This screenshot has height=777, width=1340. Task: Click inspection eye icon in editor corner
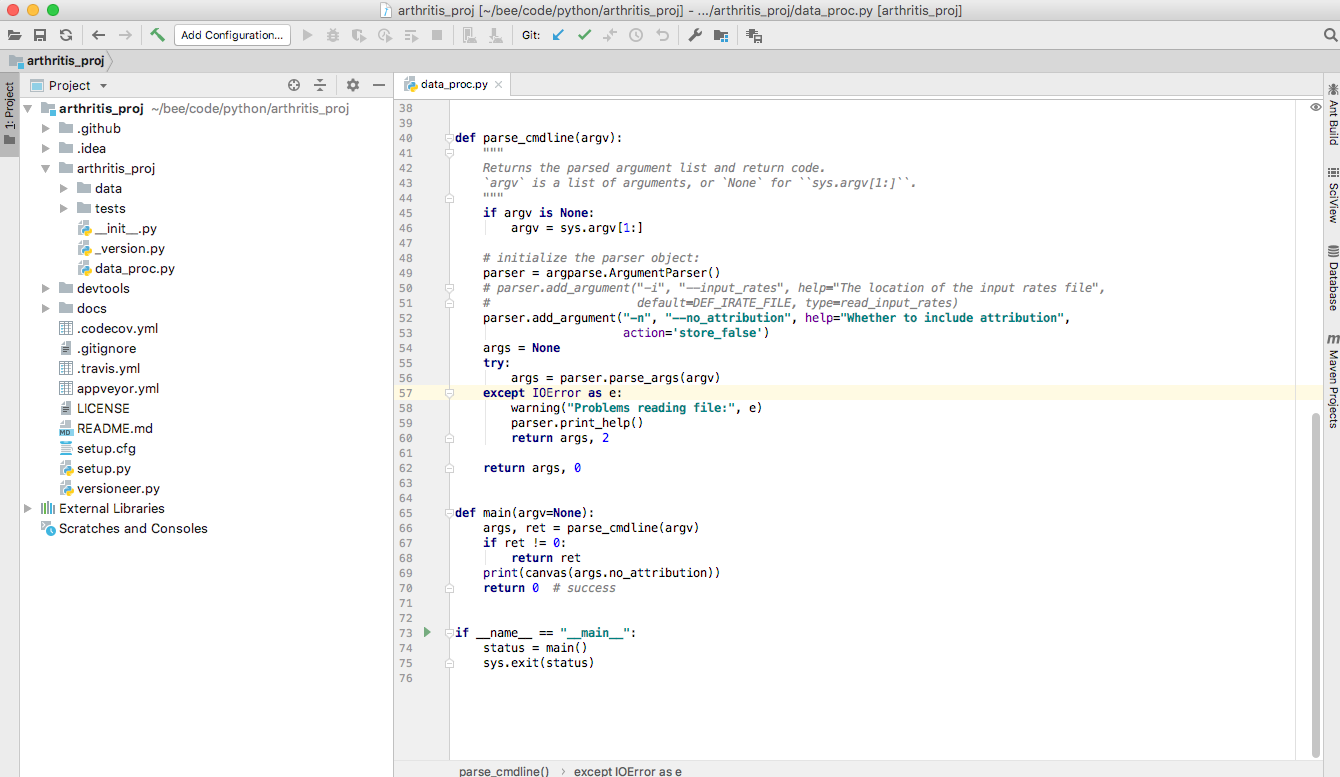click(1316, 107)
